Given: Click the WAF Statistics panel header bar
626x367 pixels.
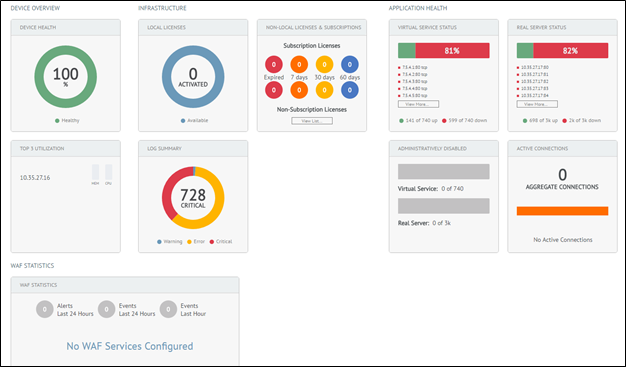Looking at the screenshot, I should pos(125,285).
